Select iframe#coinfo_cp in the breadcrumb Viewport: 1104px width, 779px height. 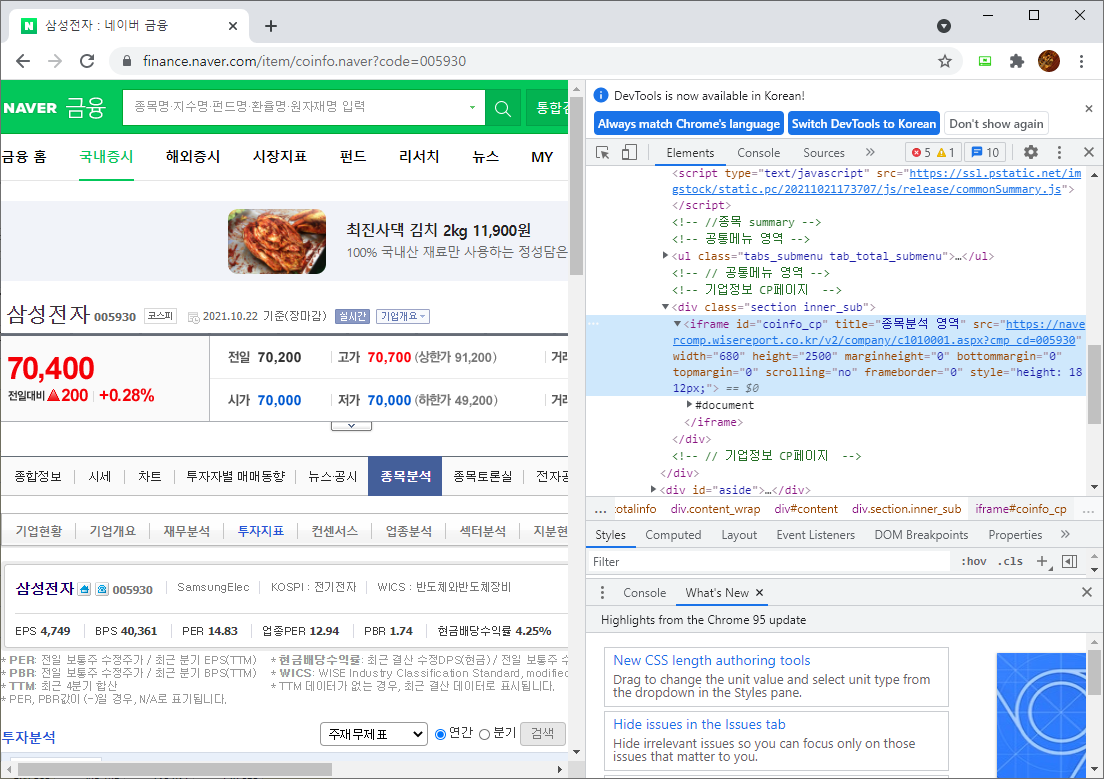tap(1020, 509)
